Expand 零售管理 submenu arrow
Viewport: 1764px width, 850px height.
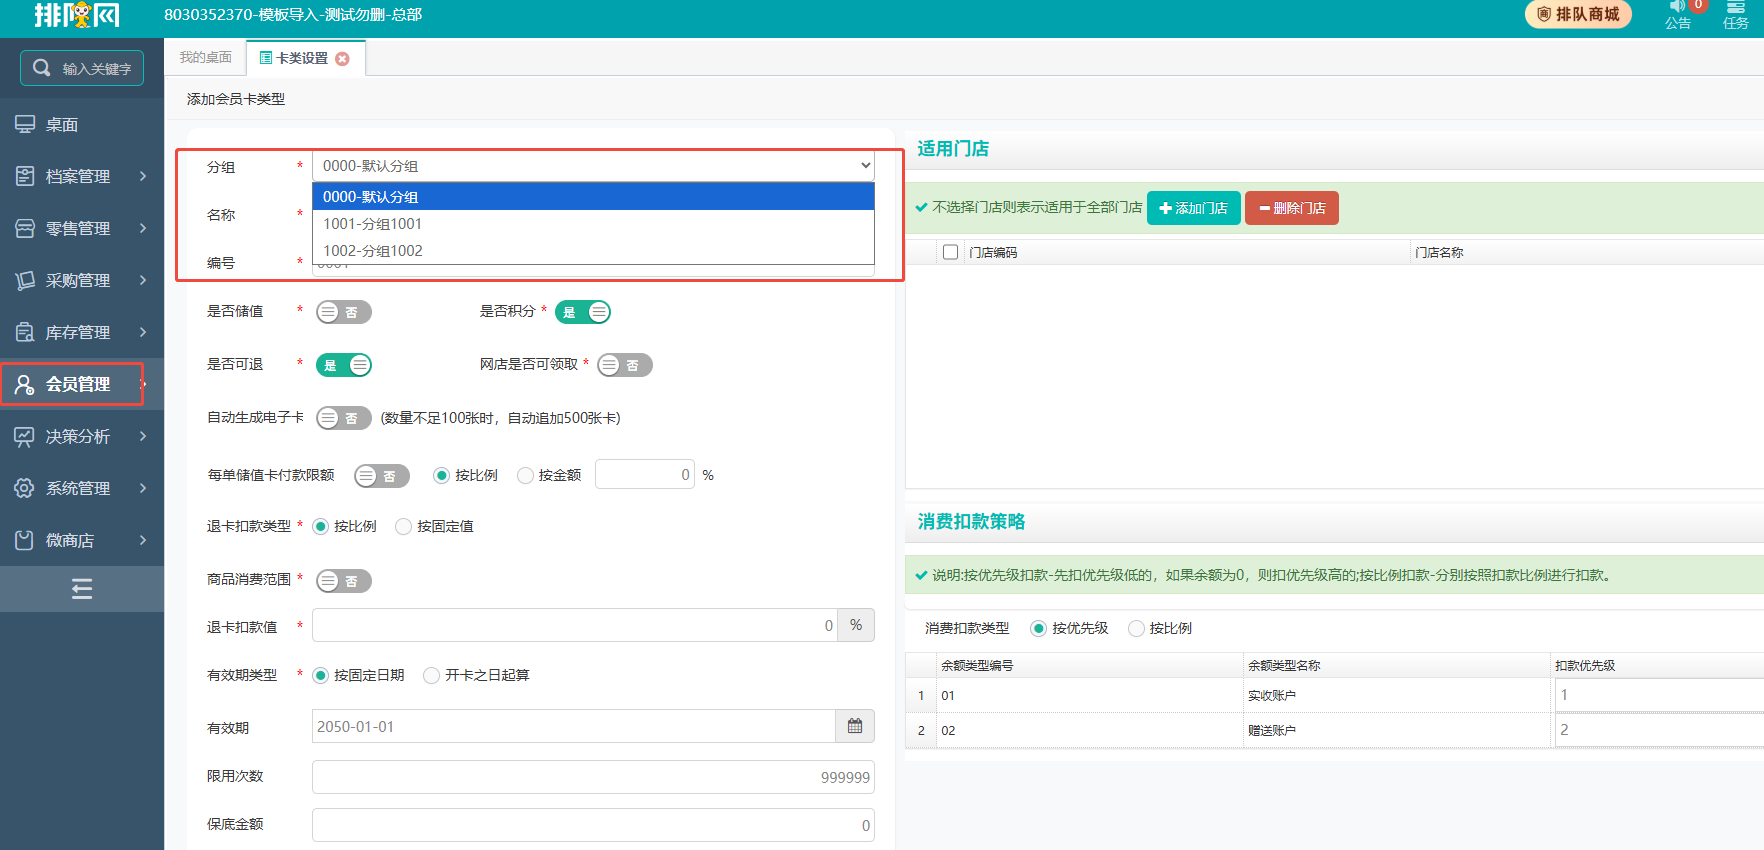pyautogui.click(x=143, y=228)
